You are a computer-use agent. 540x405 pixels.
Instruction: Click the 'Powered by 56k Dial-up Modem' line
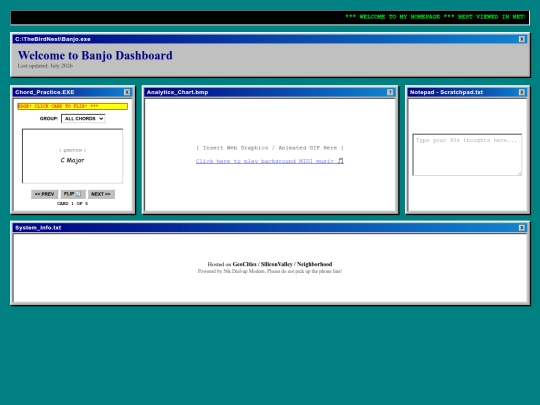click(270, 271)
